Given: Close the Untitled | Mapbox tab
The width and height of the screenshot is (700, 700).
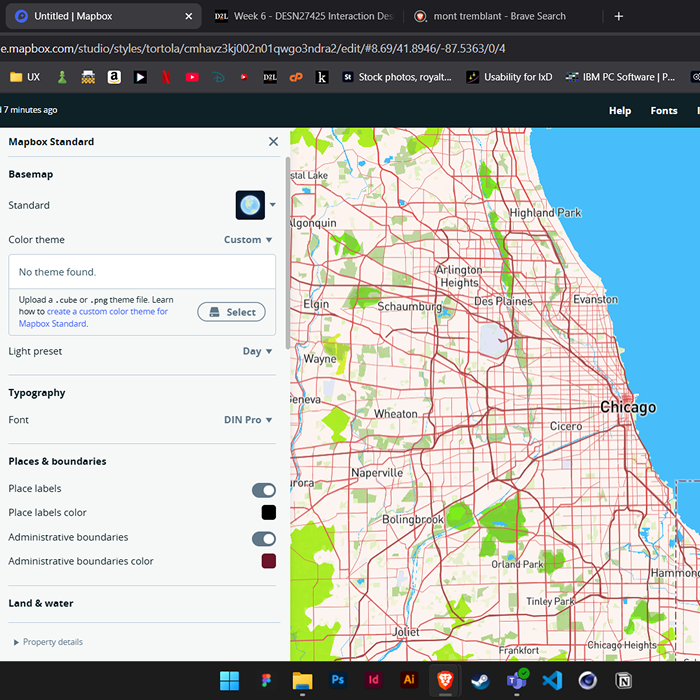Looking at the screenshot, I should pyautogui.click(x=189, y=17).
